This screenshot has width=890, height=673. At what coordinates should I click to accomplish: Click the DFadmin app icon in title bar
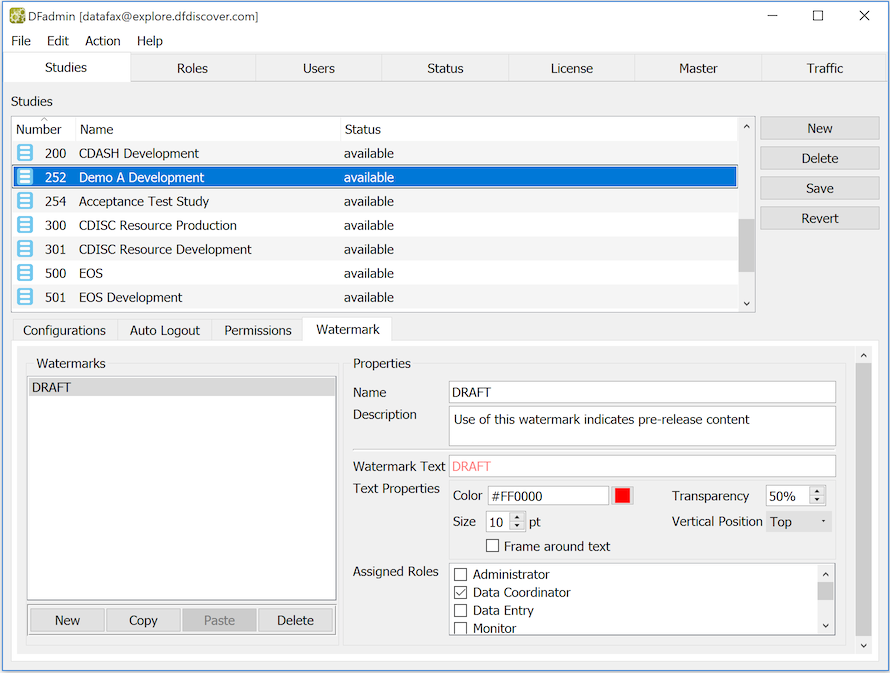(17, 16)
